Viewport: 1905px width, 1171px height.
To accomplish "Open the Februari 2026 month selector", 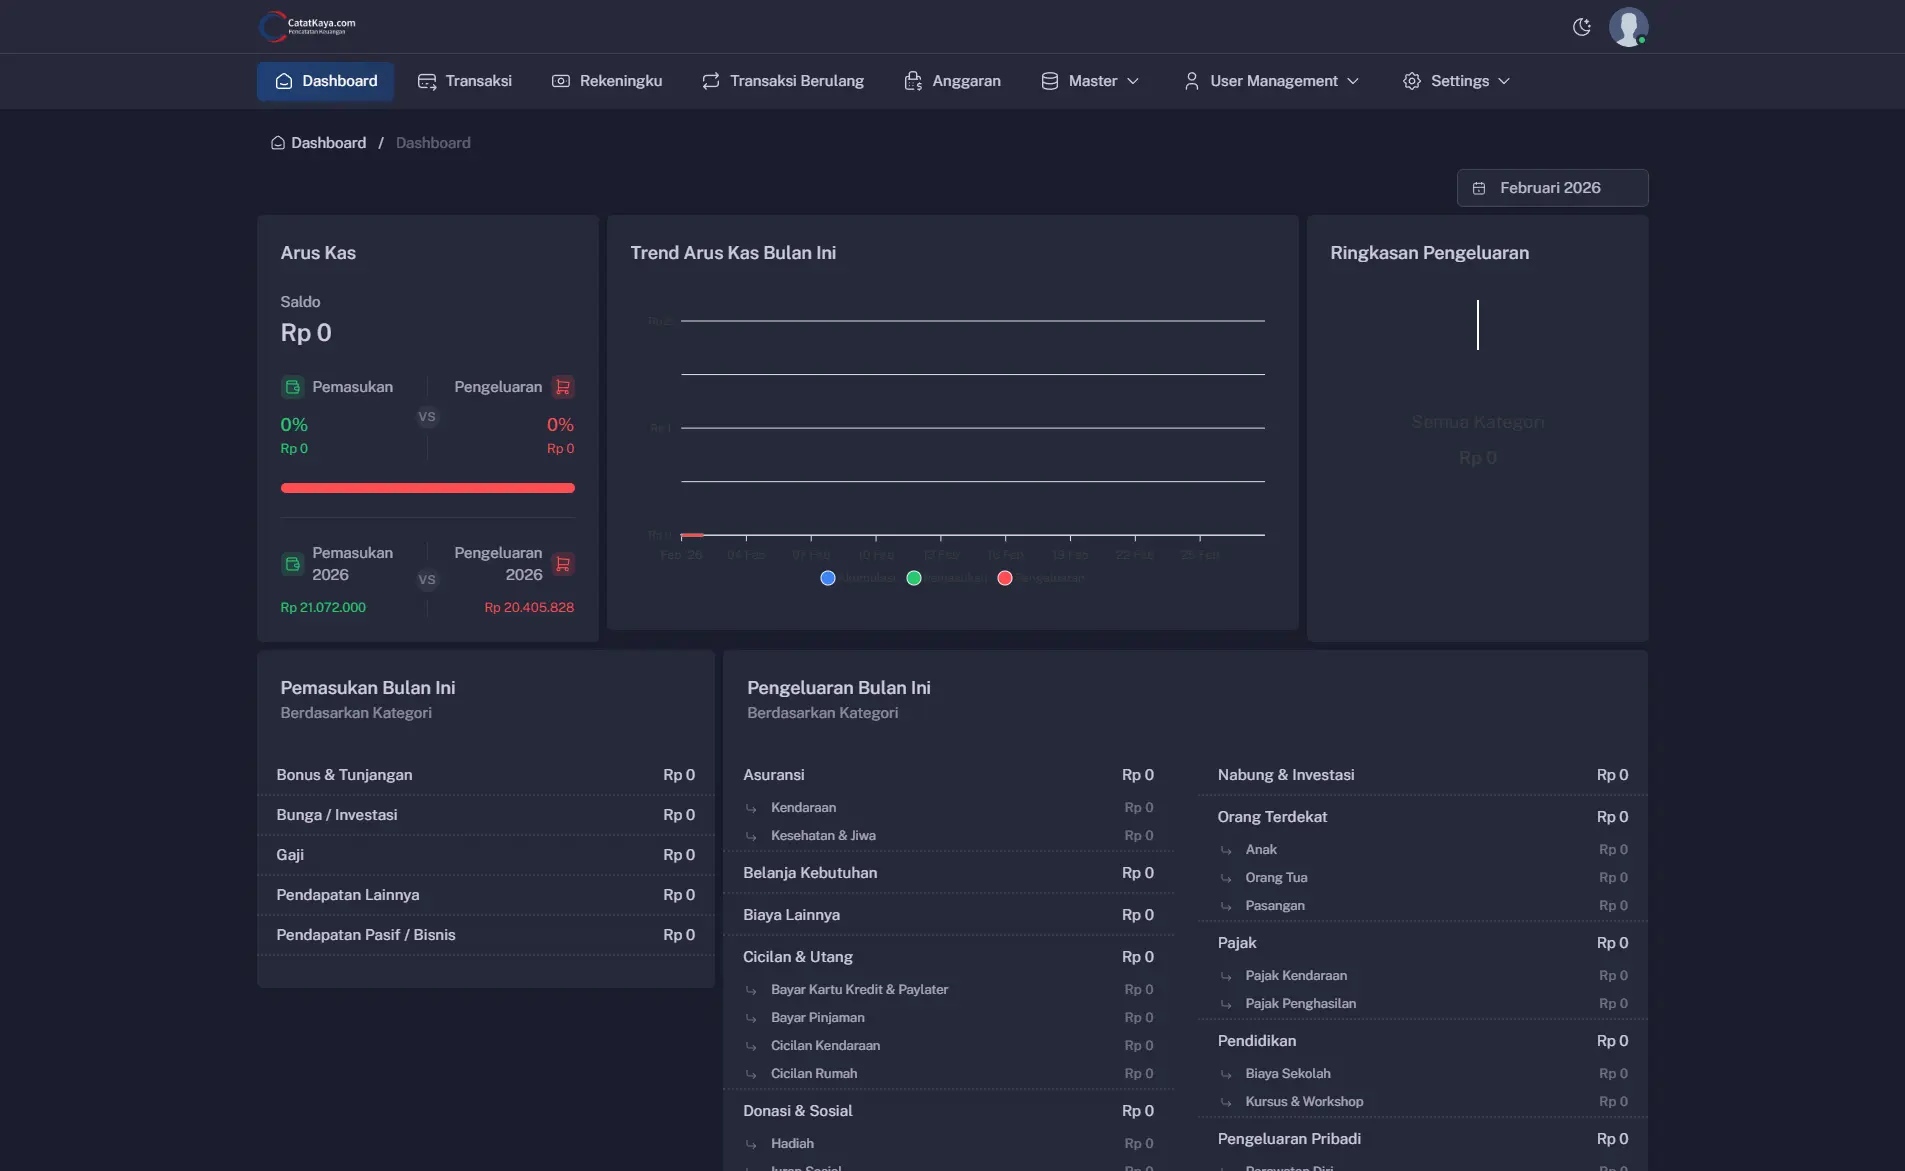I will pos(1552,188).
